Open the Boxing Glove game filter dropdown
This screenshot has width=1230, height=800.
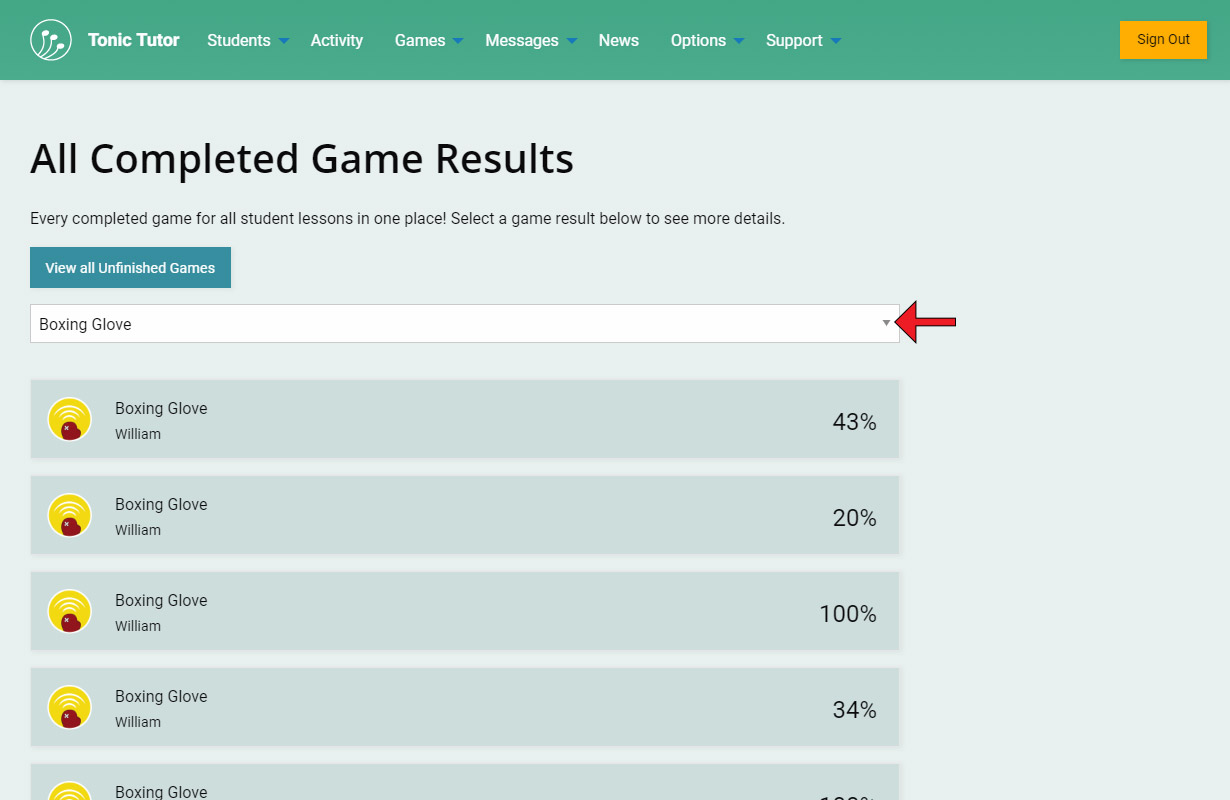tap(464, 324)
